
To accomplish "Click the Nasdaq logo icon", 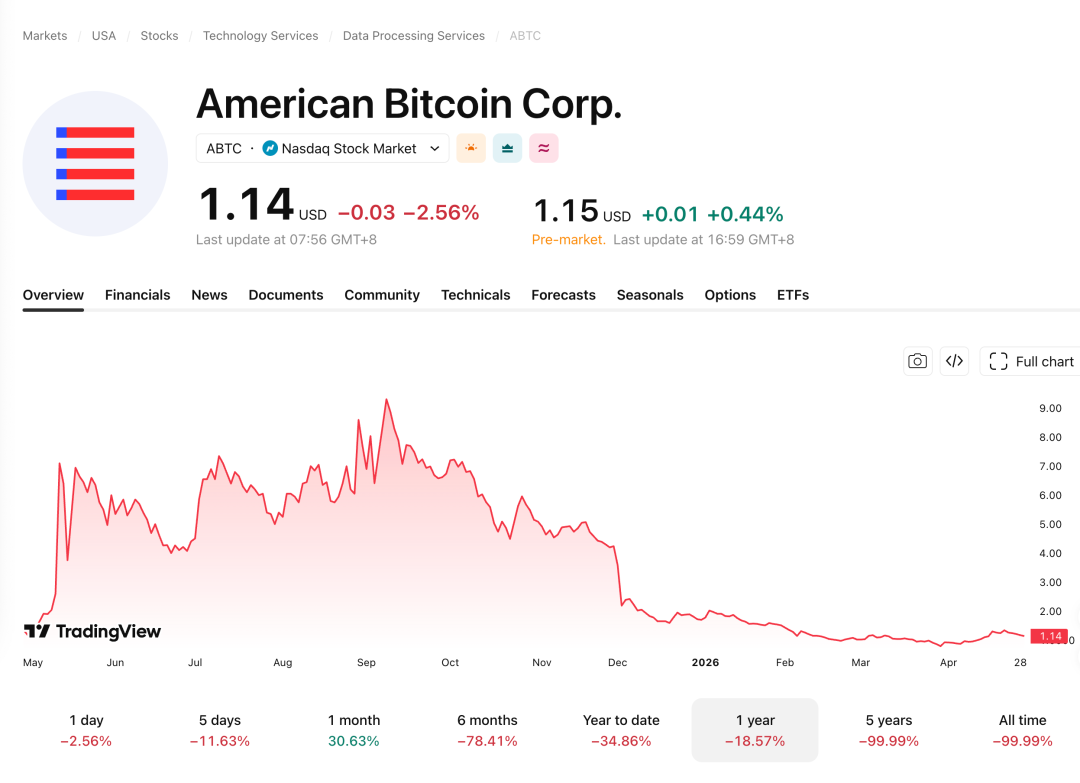I will (x=270, y=148).
